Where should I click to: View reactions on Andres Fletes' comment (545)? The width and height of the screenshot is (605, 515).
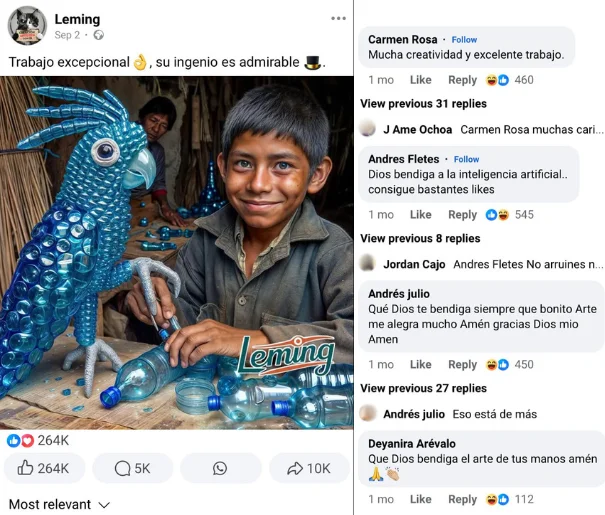pos(510,215)
